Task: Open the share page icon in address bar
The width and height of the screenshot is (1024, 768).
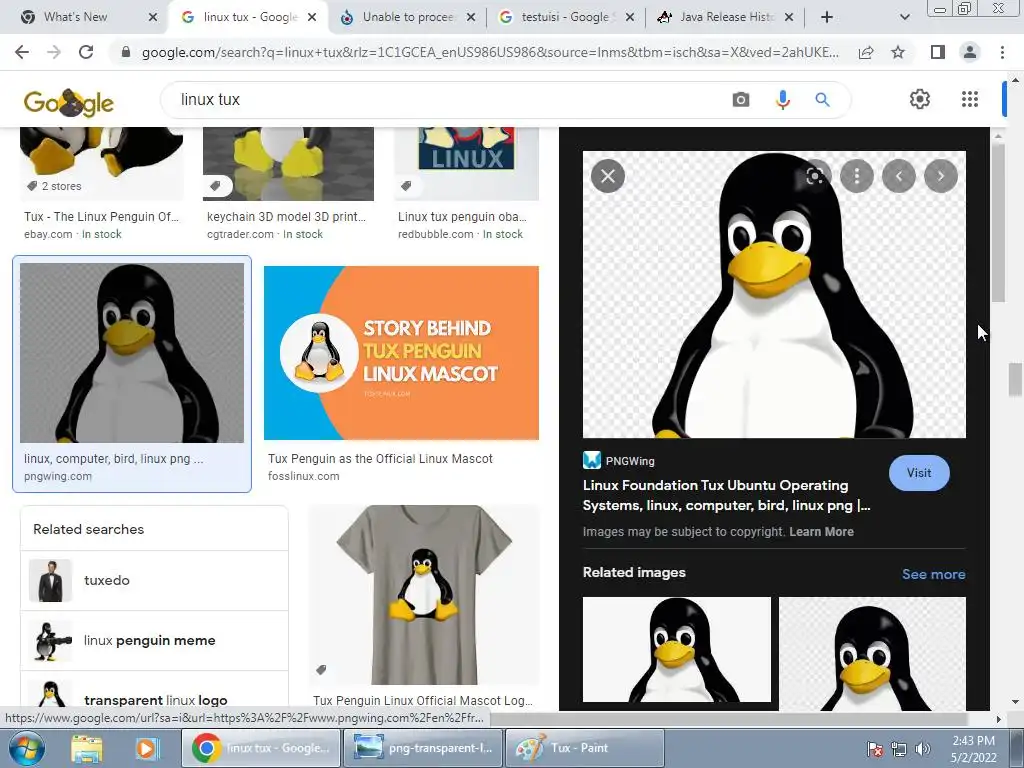Action: tap(866, 52)
